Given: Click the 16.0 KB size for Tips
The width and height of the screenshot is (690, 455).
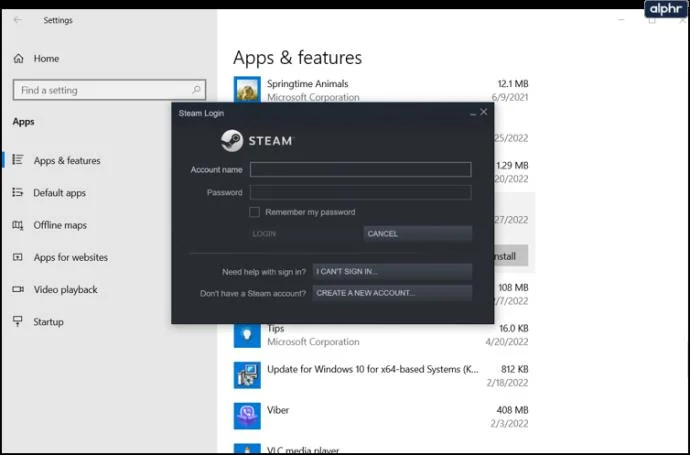Looking at the screenshot, I should tap(514, 328).
